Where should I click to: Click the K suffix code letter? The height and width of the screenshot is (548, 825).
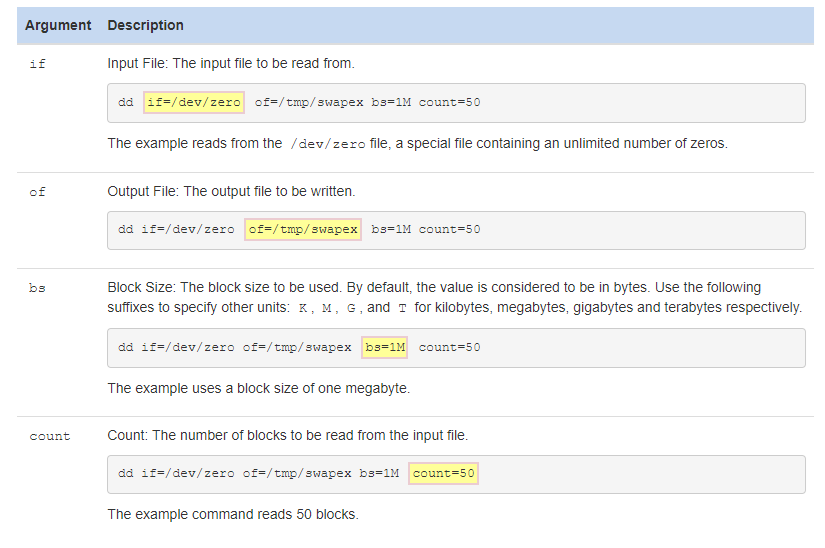click(303, 308)
